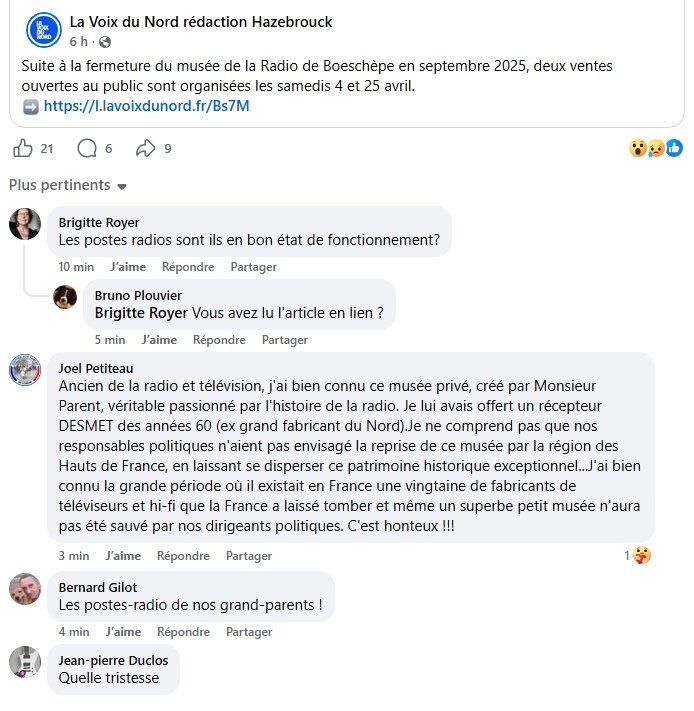Click the thumbs-up Like icon on post
This screenshot has height=711, width=694.
click(22, 149)
